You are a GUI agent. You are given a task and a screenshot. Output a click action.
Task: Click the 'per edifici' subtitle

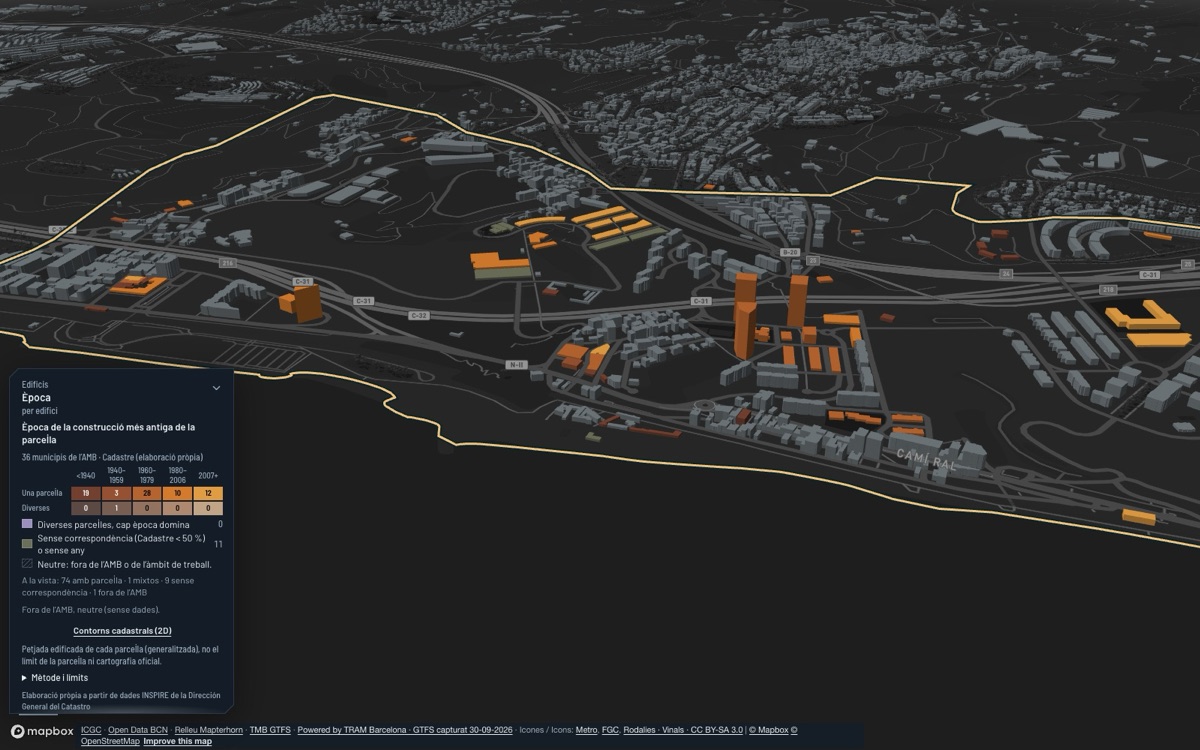[x=40, y=411]
